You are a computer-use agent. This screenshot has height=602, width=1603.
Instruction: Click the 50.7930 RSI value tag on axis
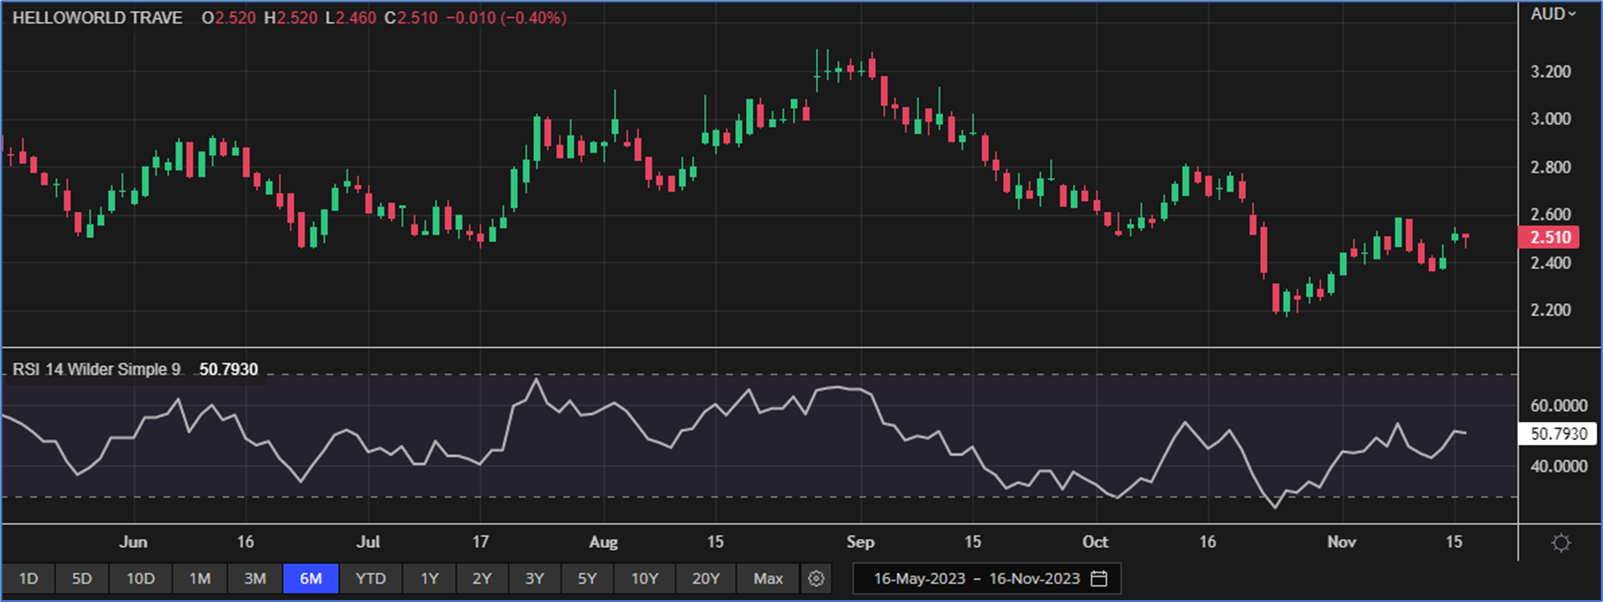coord(1558,434)
